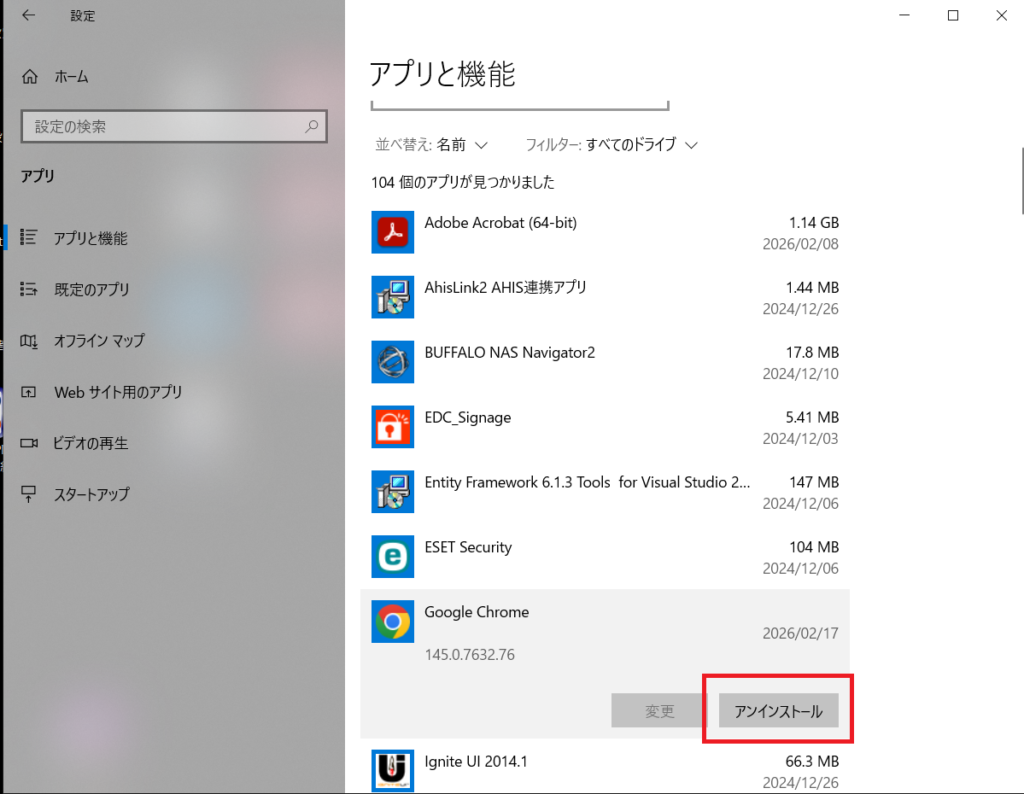Click the vertical scrollbar on the right
1024x794 pixels.
tap(1020, 180)
